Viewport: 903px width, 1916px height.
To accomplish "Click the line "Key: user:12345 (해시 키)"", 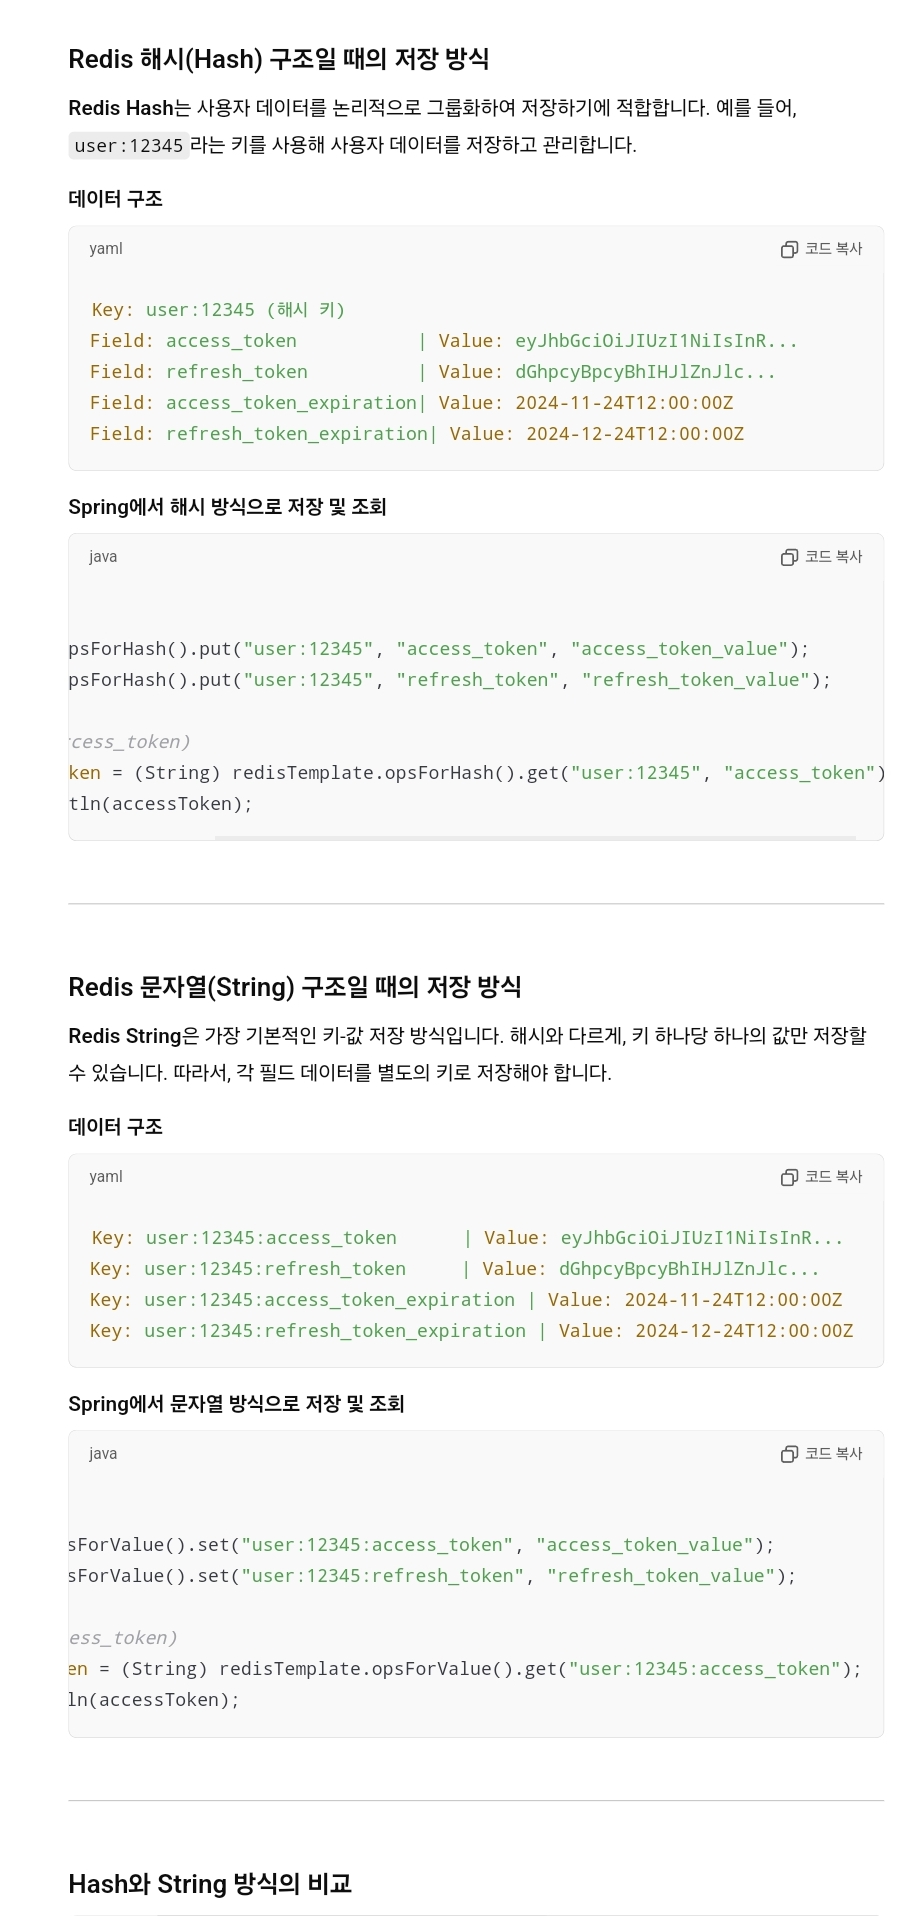I will point(218,310).
